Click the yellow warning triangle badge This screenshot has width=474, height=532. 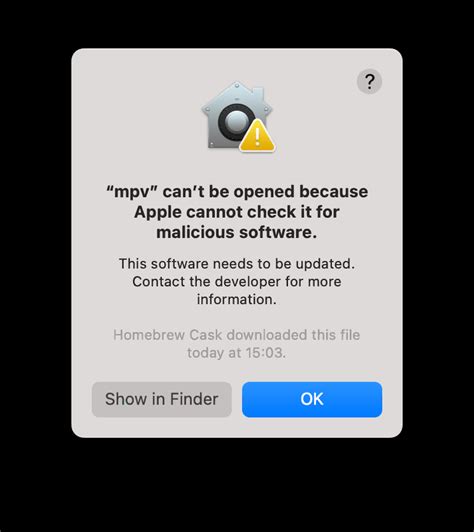coord(258,135)
